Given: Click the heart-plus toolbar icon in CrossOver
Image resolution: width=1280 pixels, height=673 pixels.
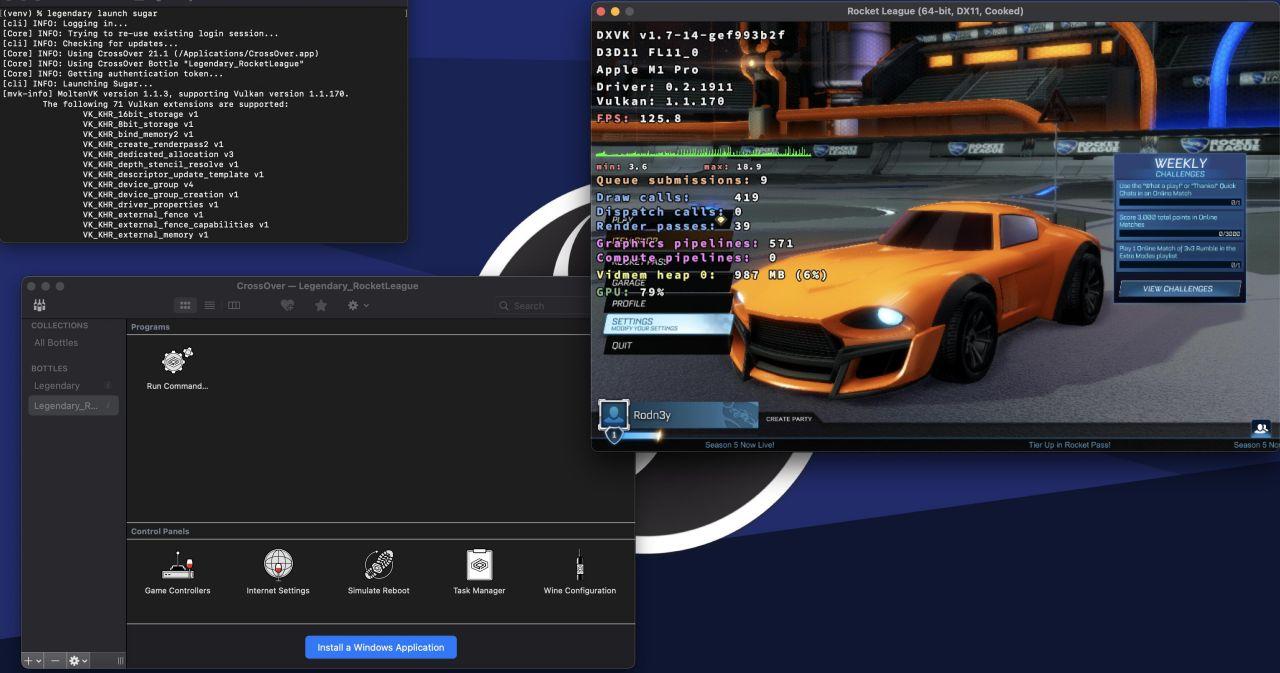Looking at the screenshot, I should 288,305.
